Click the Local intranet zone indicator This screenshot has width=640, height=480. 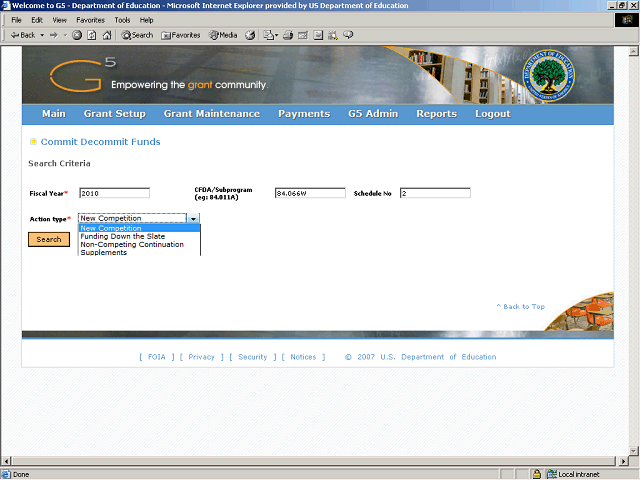(574, 474)
